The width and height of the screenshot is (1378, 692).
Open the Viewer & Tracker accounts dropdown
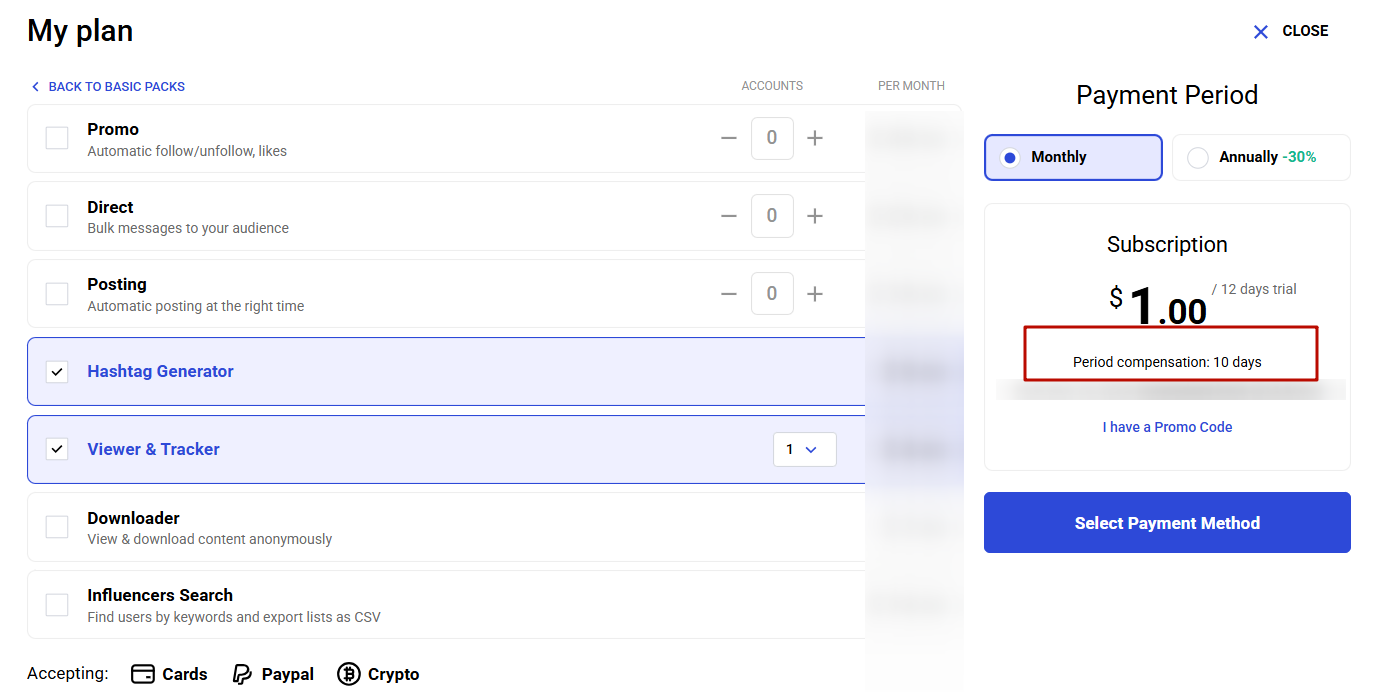(x=805, y=449)
